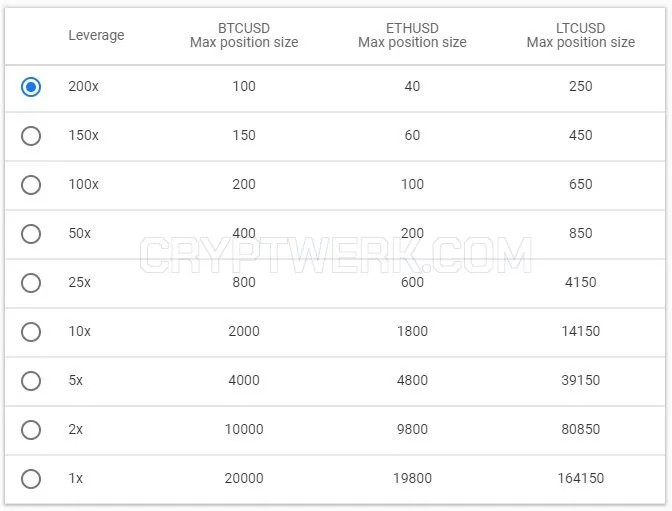Click the LTCUSD value 39150
672x511 pixels.
click(581, 380)
